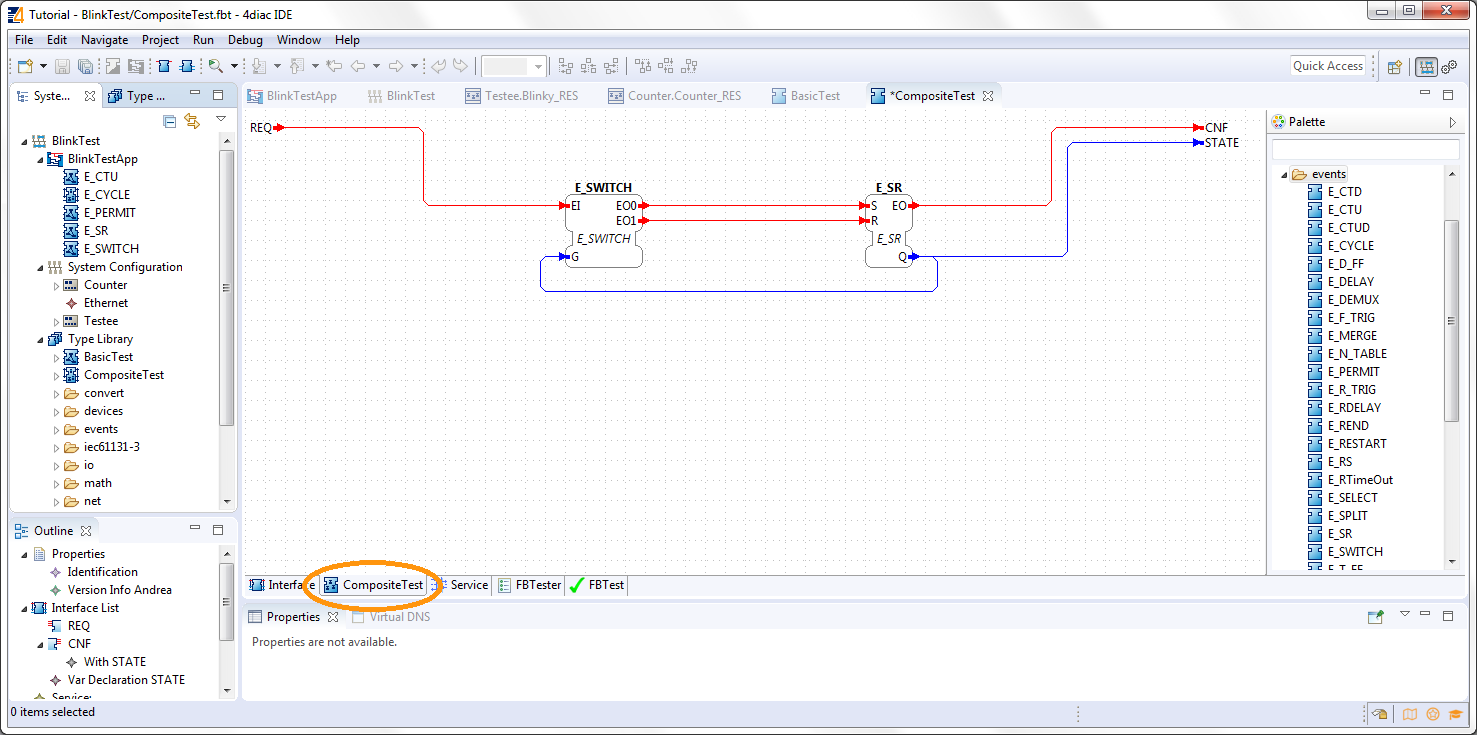This screenshot has height=735, width=1477.
Task: Select E_CTU from the events palette
Action: coord(1344,209)
